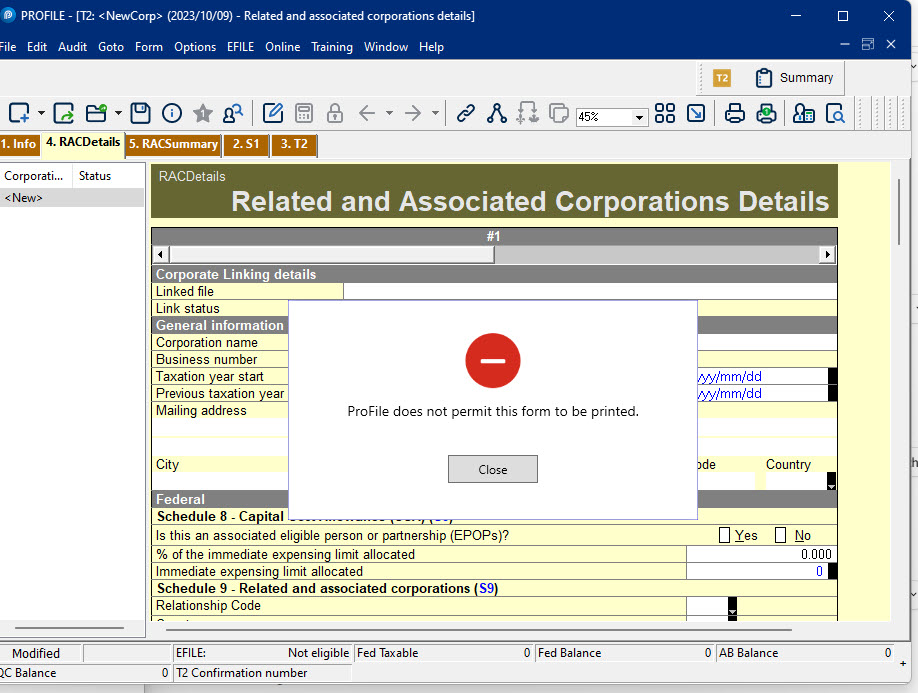Expand the Open folder dropdown arrow
The image size is (918, 693).
coord(118,113)
